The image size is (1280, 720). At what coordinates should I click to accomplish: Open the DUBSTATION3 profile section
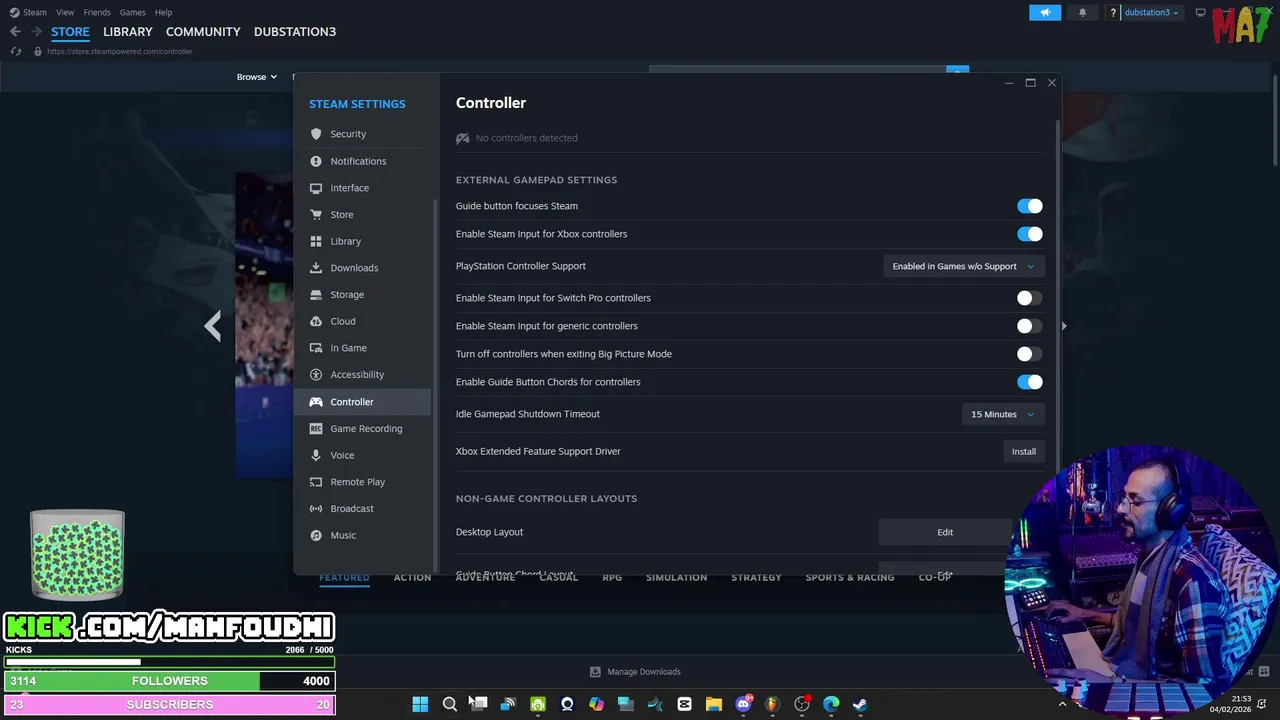tap(295, 32)
